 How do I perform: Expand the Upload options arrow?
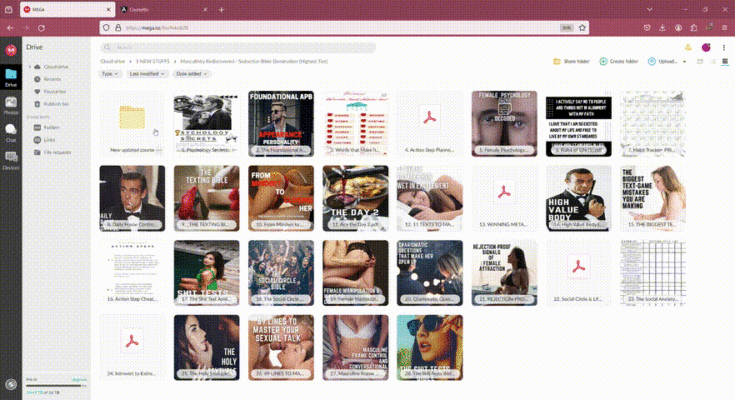pos(684,62)
